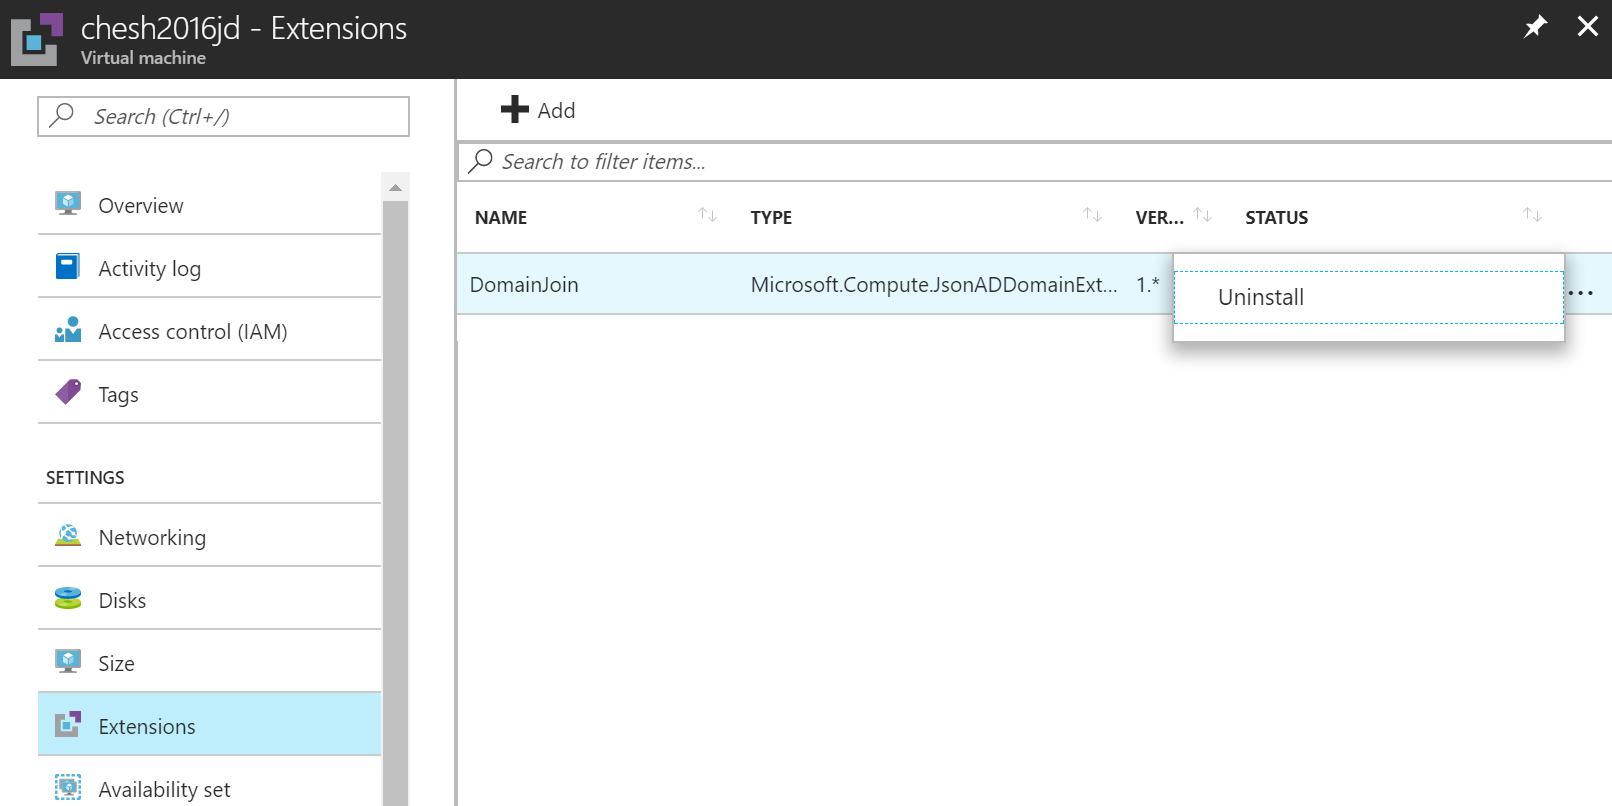The height and width of the screenshot is (806, 1612).
Task: Open the Extensions settings menu item
Action: coord(147,726)
